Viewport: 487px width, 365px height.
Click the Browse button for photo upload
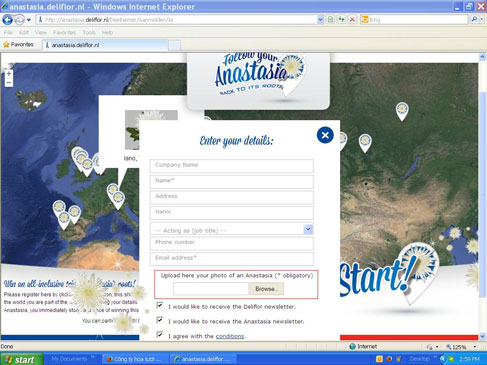[266, 289]
